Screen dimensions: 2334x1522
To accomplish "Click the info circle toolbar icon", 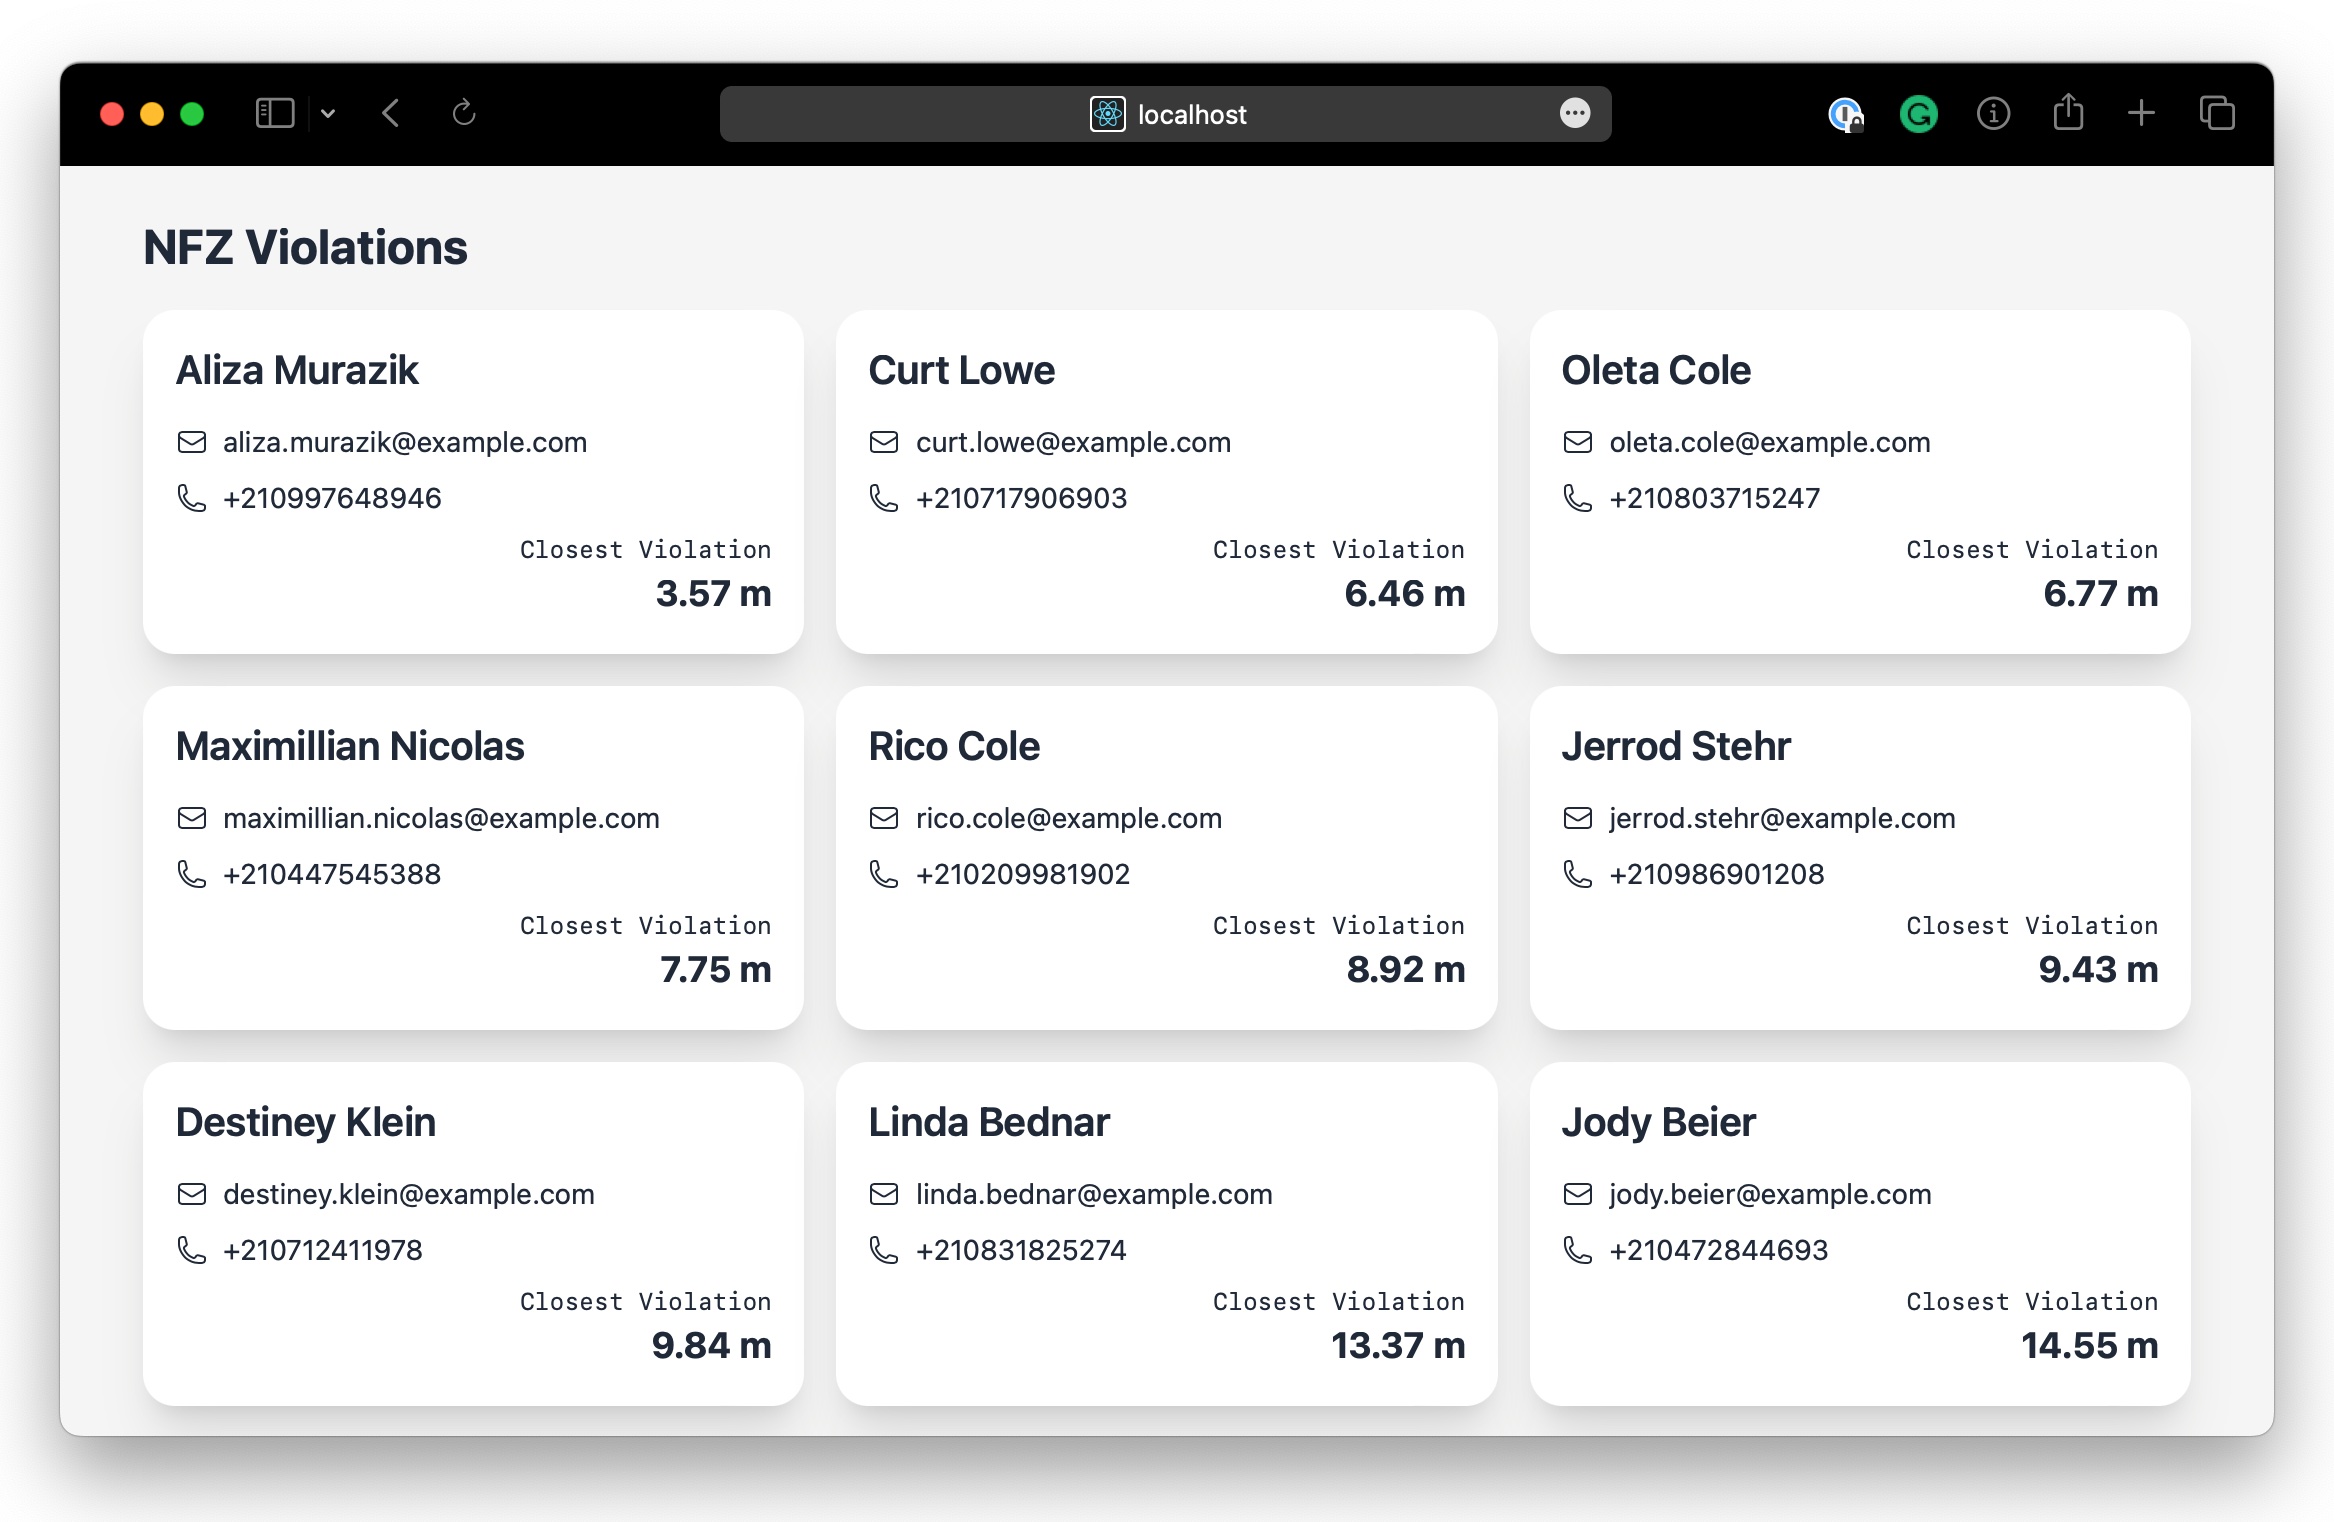I will click(1993, 114).
